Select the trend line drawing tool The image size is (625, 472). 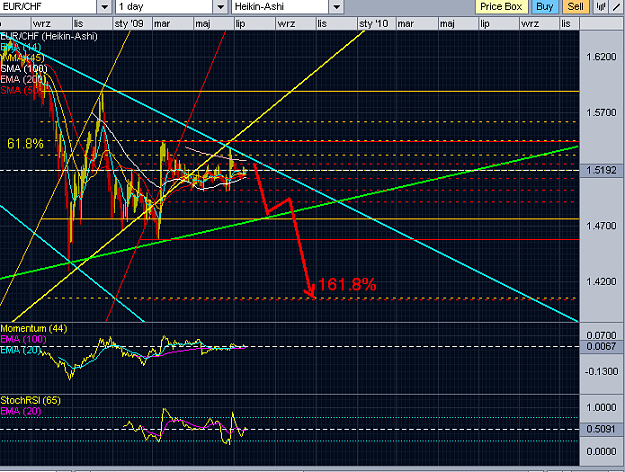click(x=617, y=6)
